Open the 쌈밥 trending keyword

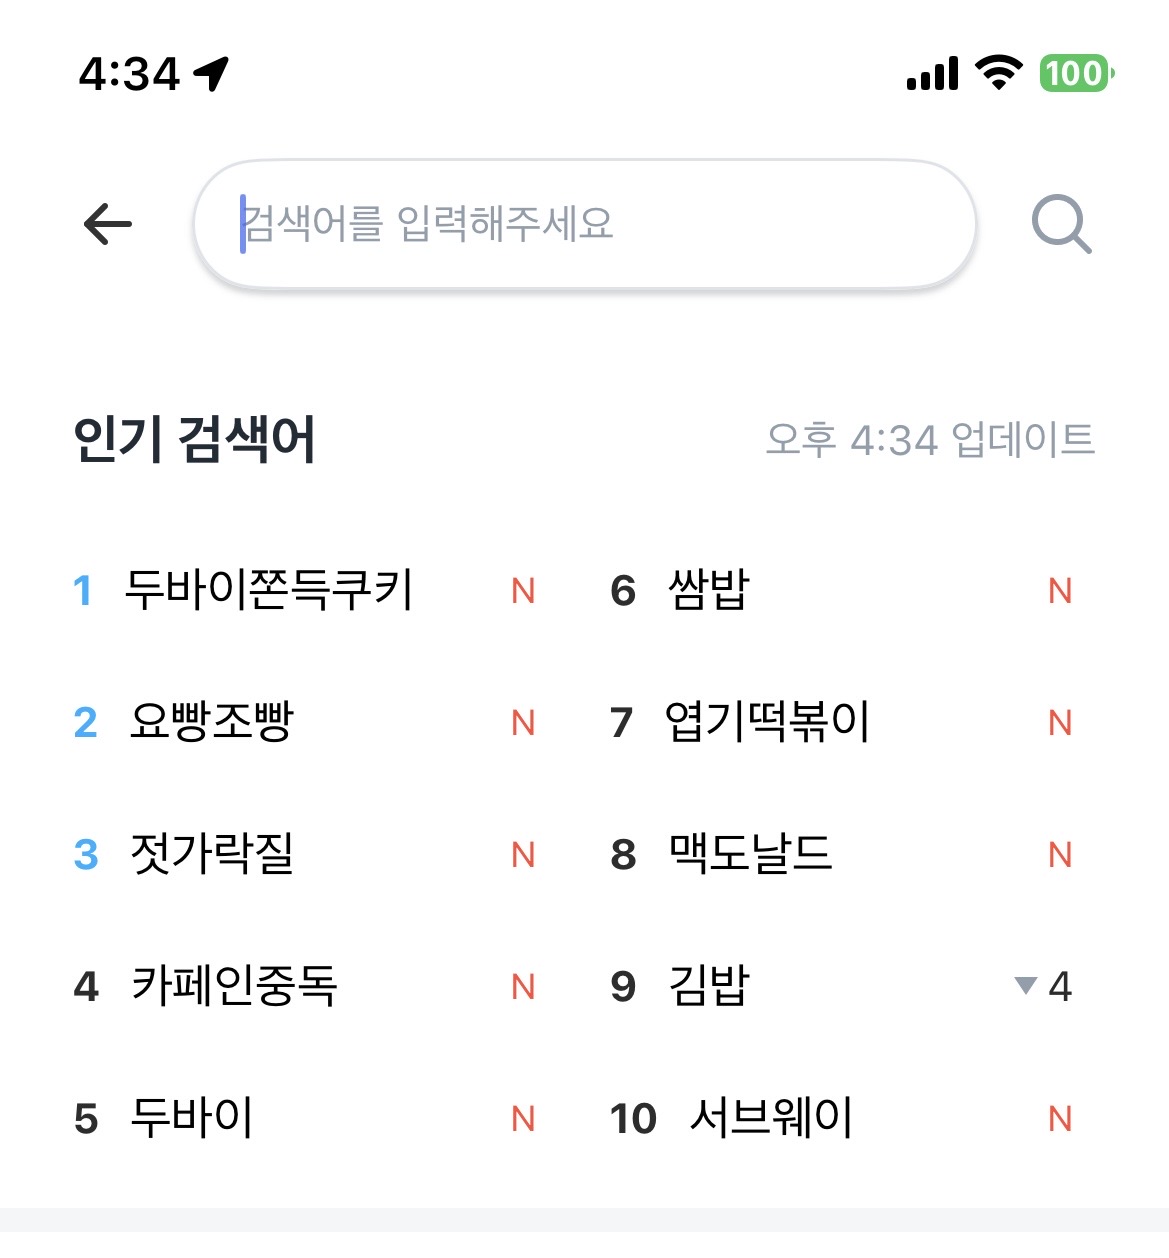[709, 590]
